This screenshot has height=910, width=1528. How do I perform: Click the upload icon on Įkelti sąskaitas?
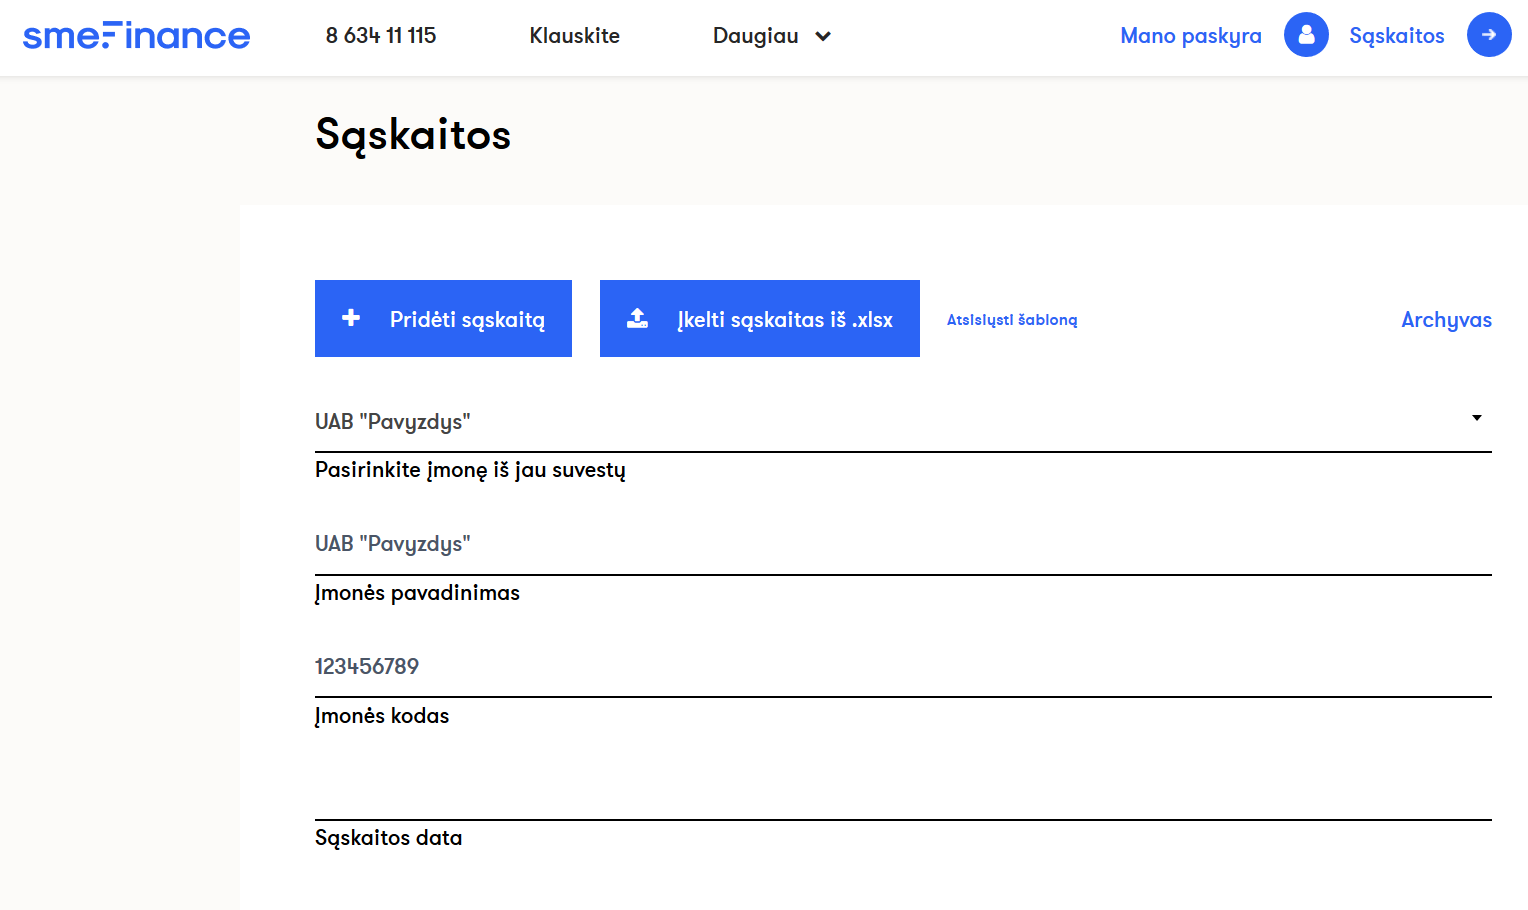coord(637,318)
